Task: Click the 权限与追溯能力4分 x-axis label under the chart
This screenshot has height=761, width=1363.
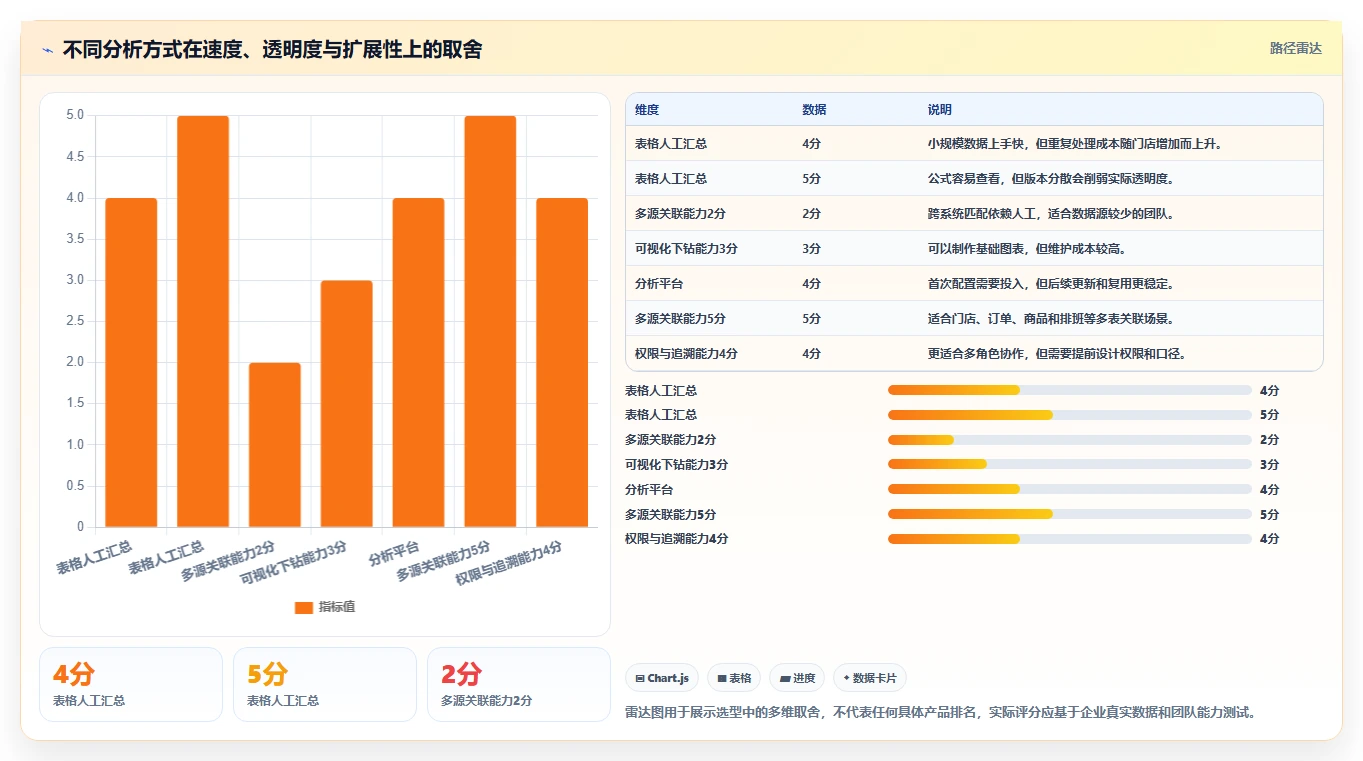Action: [509, 563]
